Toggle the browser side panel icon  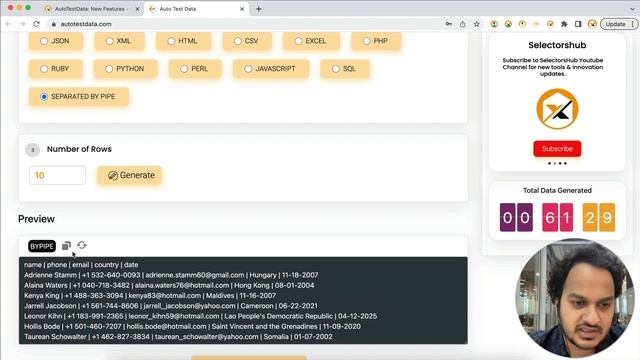578,24
